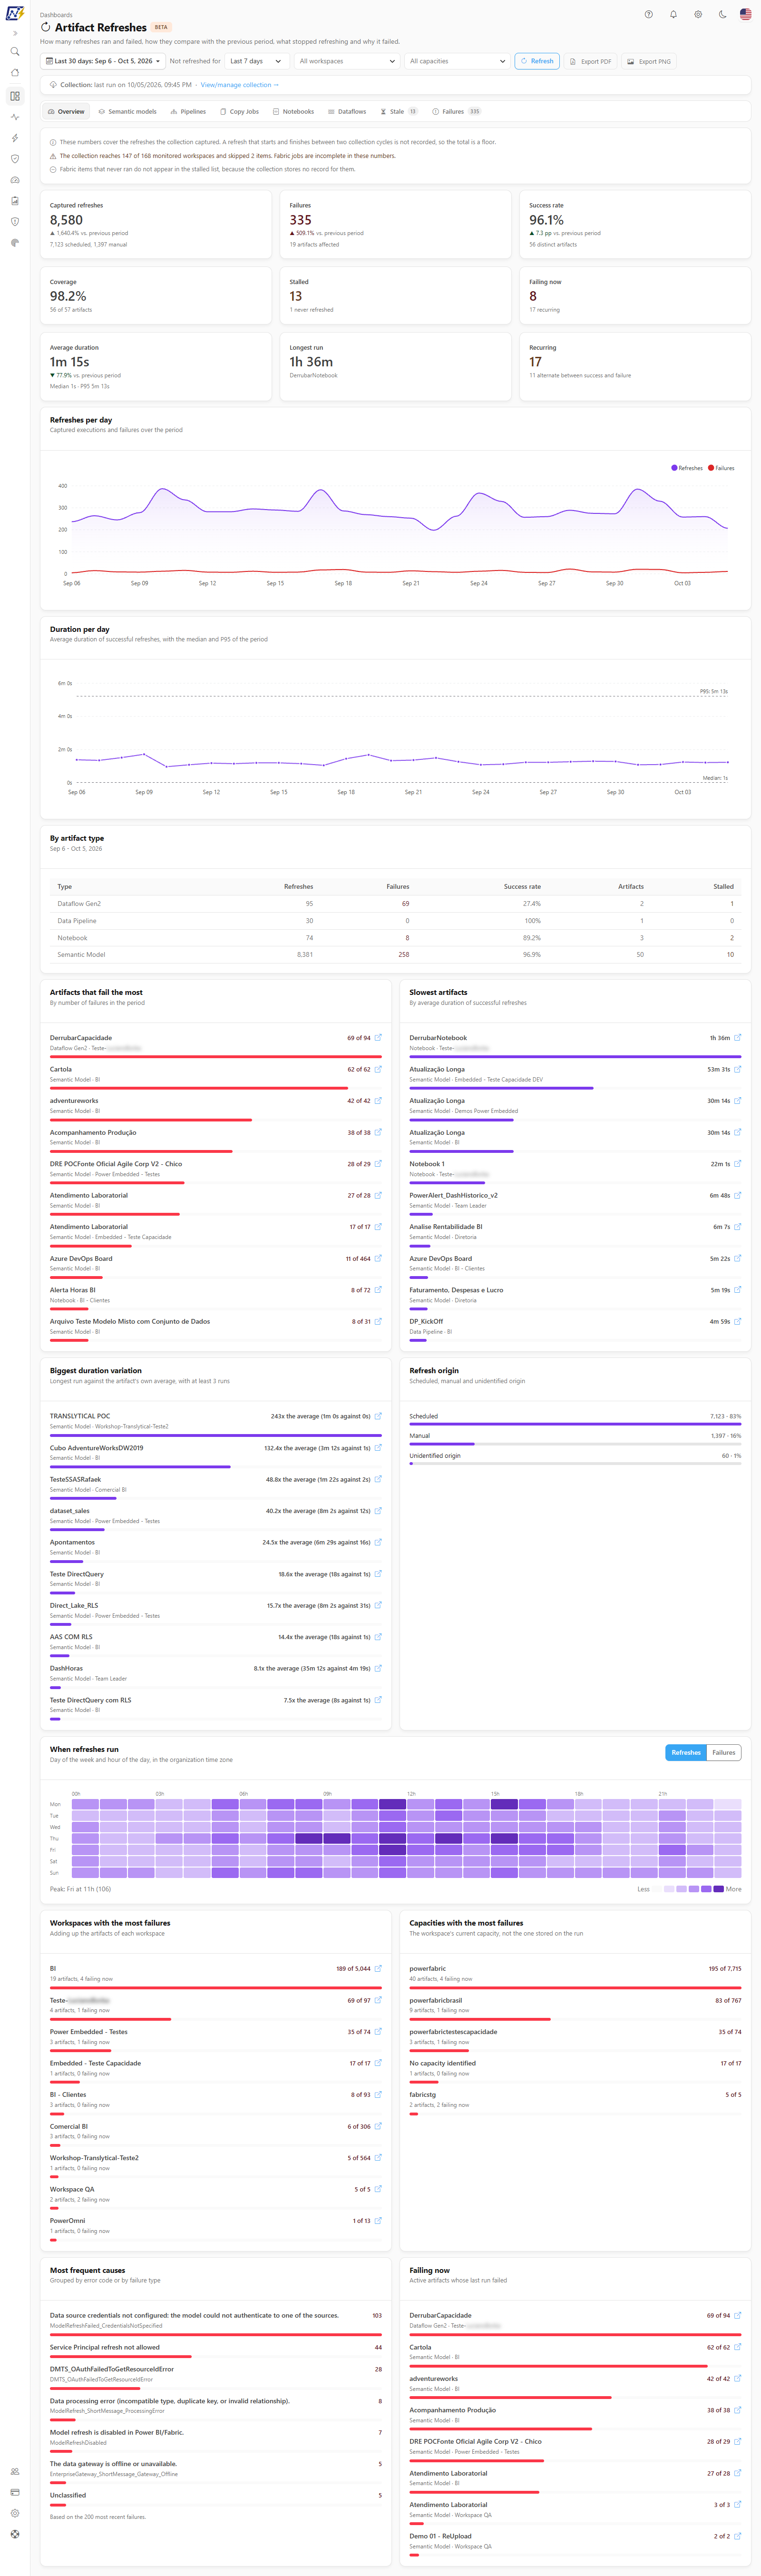This screenshot has width=761, height=2576.
Task: Open dataset_sales external link icon
Action: 378,1510
